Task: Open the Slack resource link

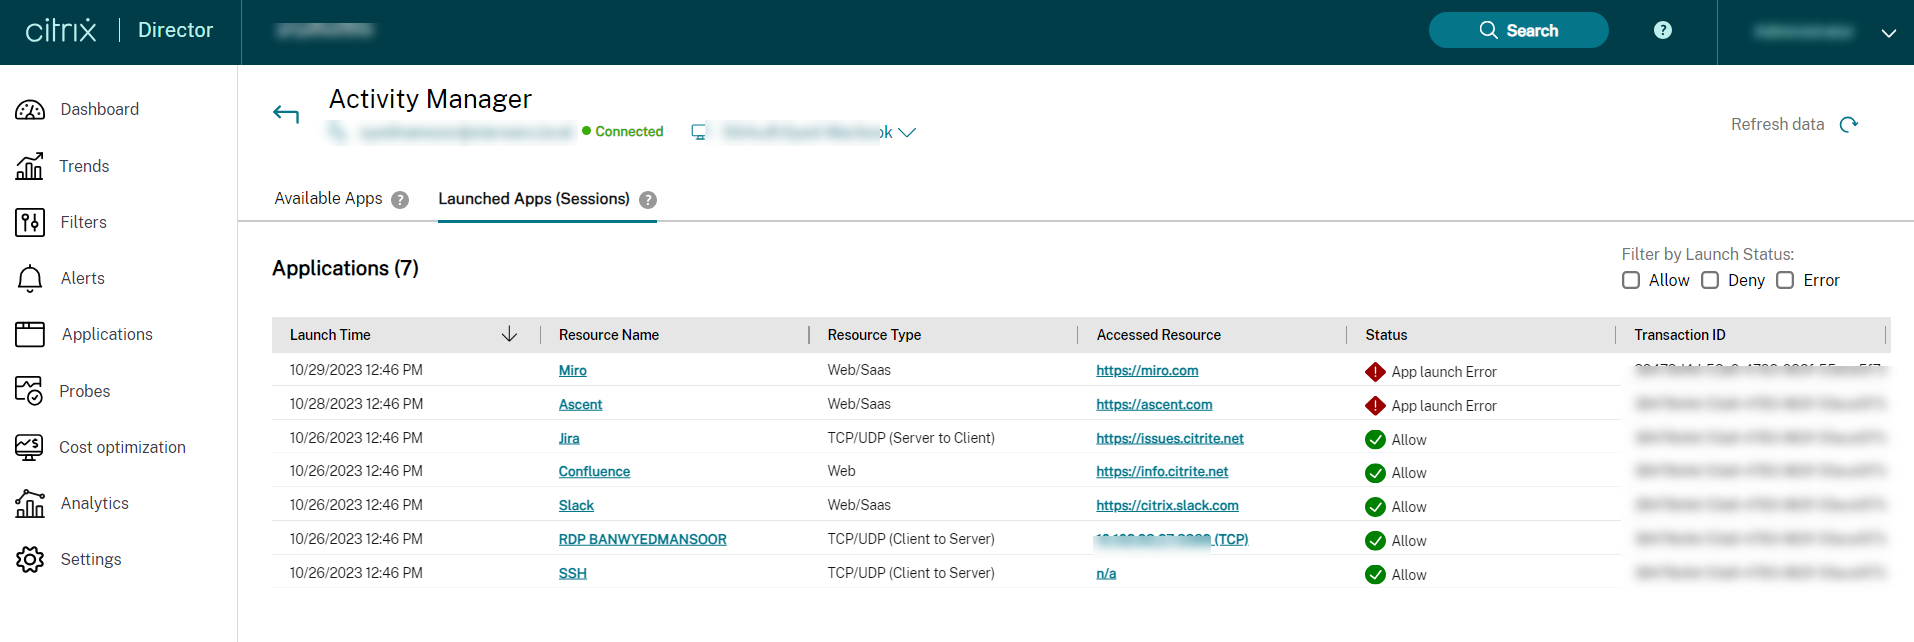Action: point(576,505)
